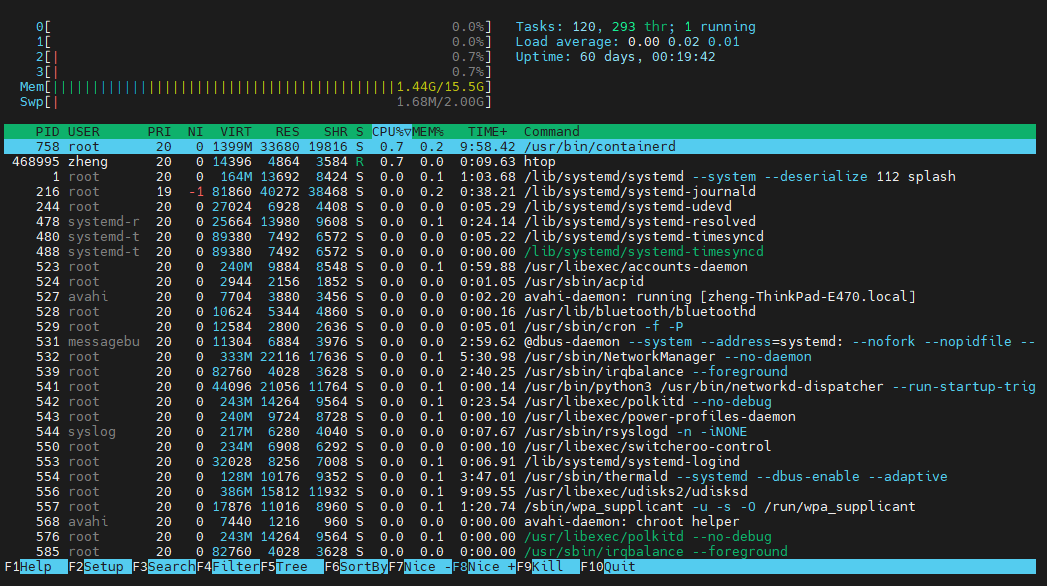Click the Command column header
This screenshot has height=586, width=1047.
pyautogui.click(x=552, y=131)
